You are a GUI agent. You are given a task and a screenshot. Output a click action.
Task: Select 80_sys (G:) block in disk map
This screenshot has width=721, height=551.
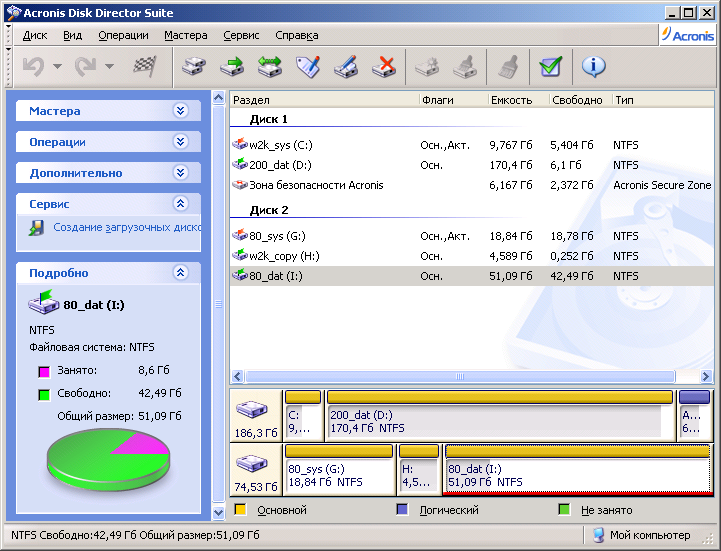(x=339, y=470)
